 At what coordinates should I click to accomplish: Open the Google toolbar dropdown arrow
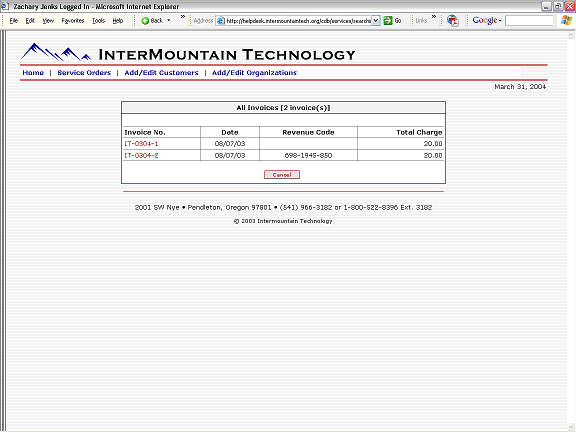click(500, 21)
